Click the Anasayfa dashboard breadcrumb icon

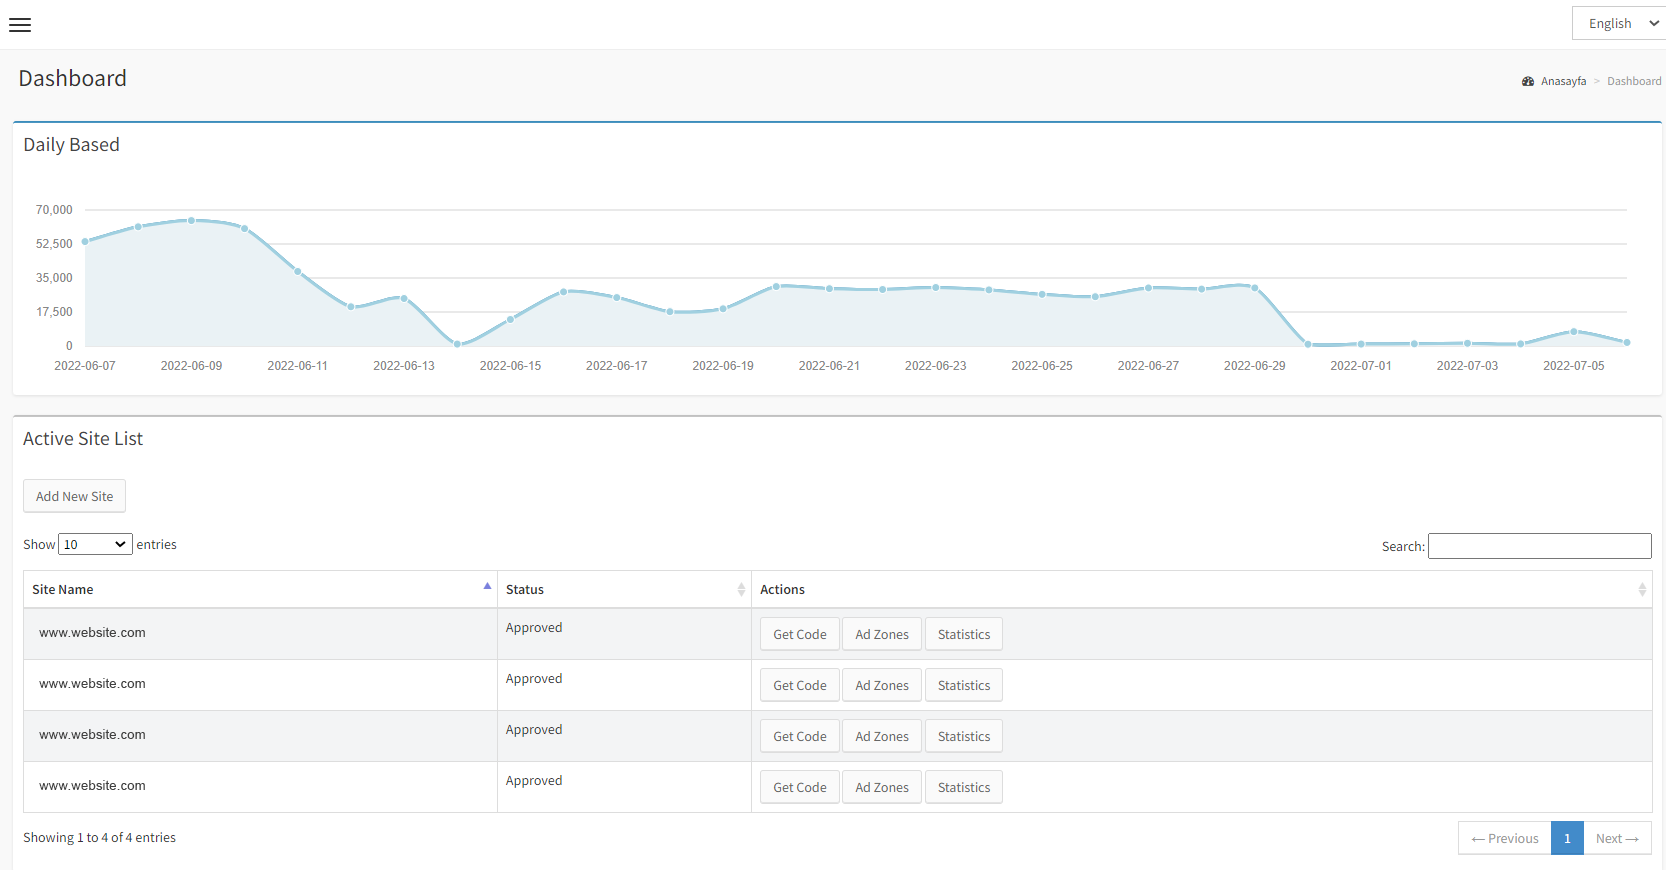point(1527,82)
